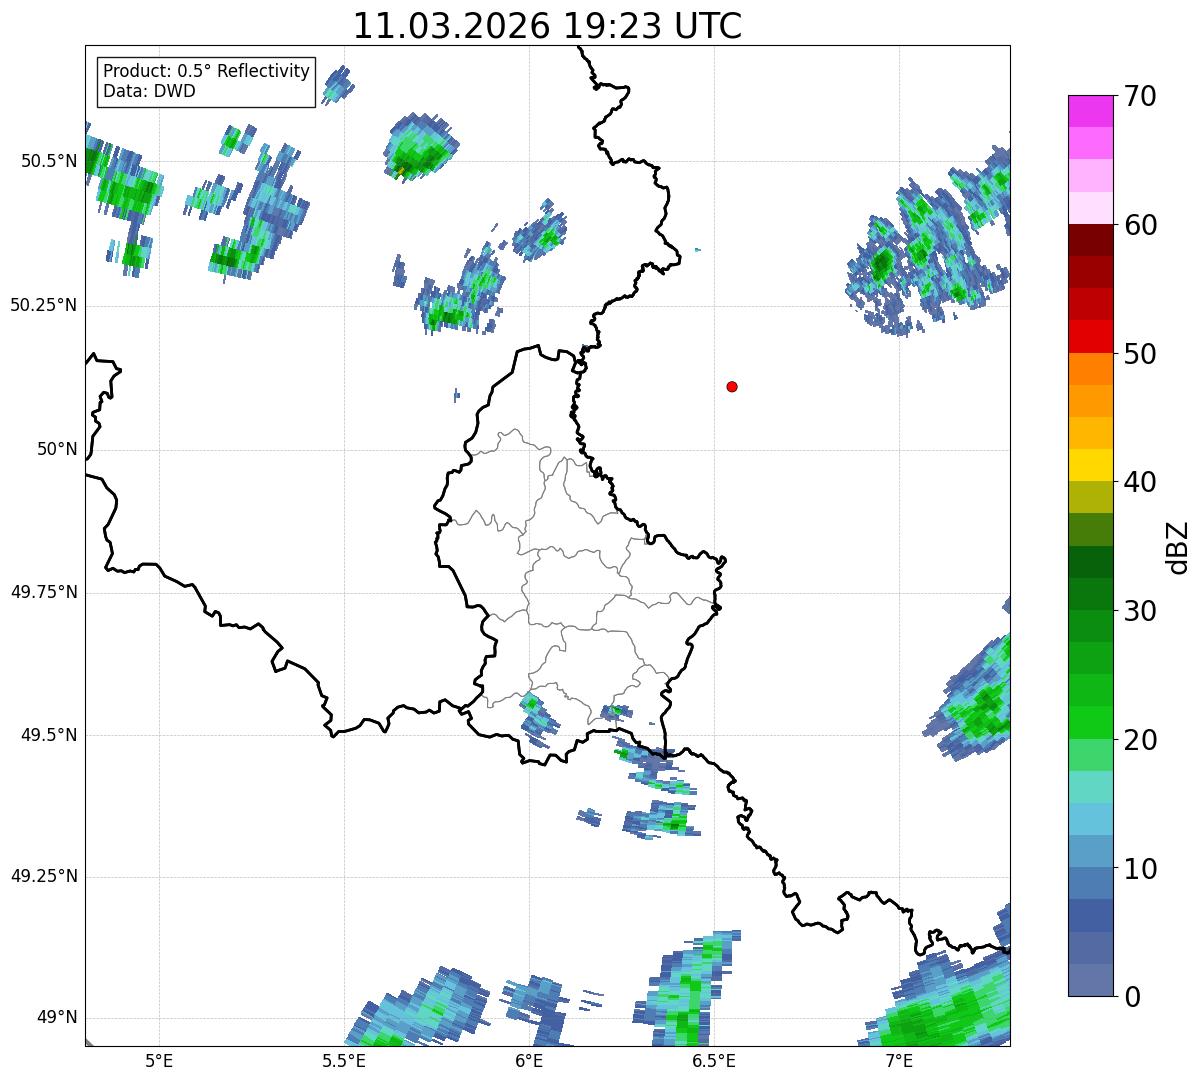This screenshot has height=1081, width=1202.
Task: Click colorbar tick label 50
Action: point(1140,354)
